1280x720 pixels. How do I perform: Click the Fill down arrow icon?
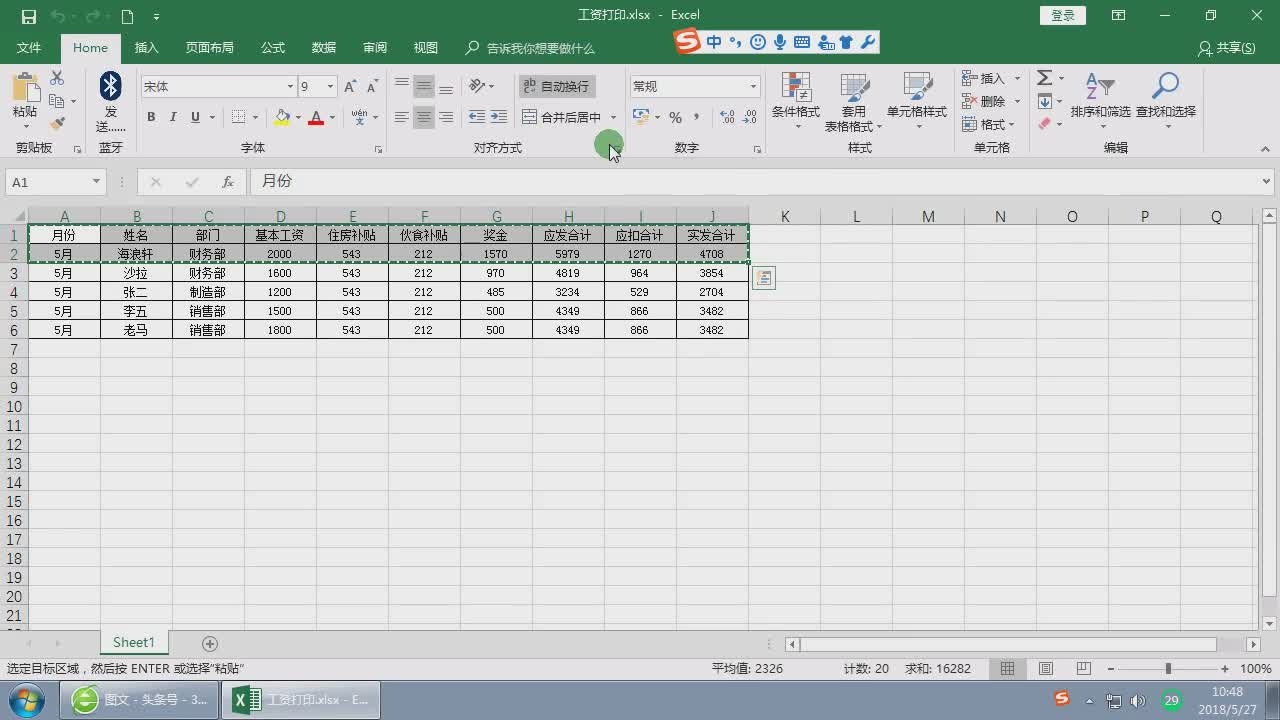click(1044, 101)
